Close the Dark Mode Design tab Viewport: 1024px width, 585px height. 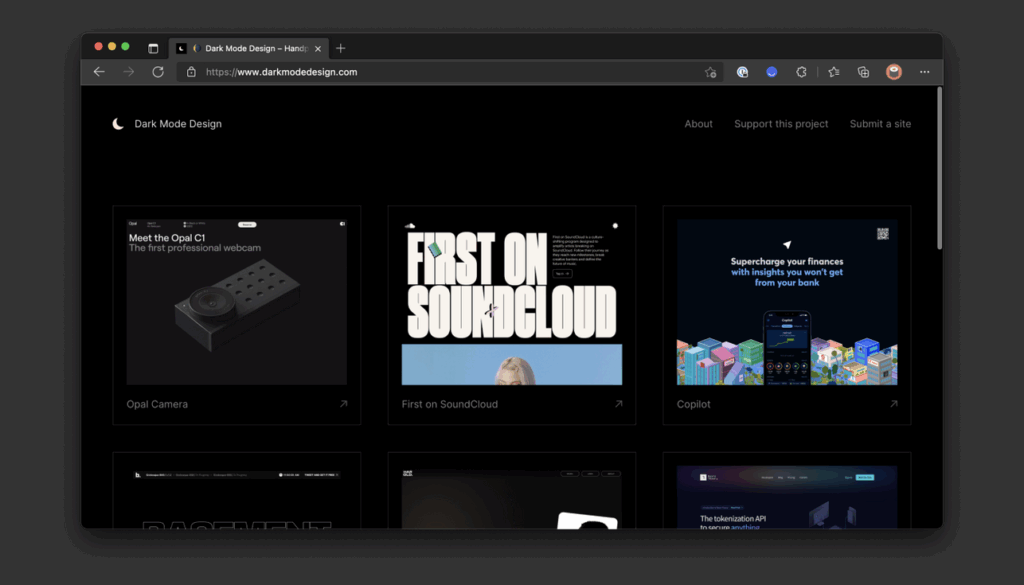[318, 48]
